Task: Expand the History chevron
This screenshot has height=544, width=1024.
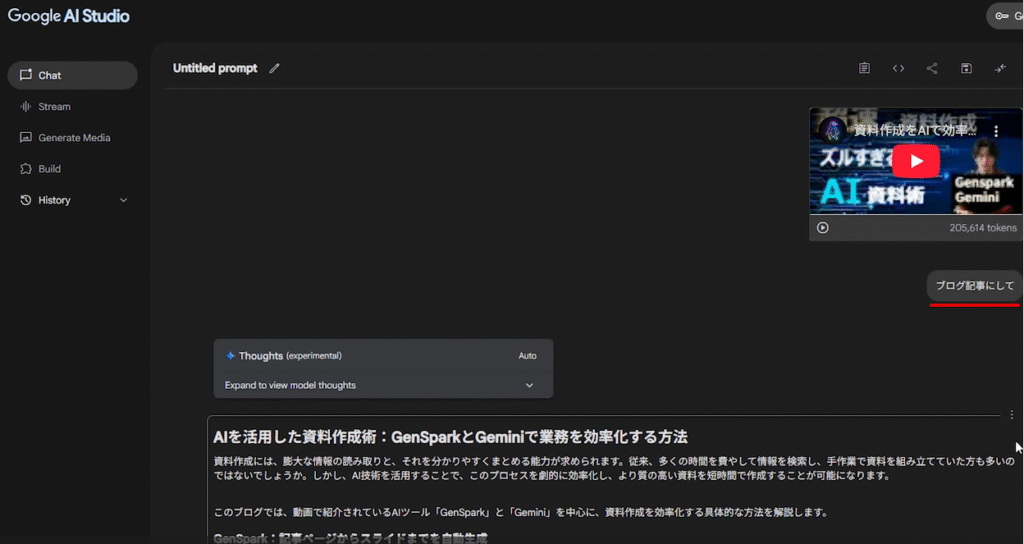Action: coord(123,200)
